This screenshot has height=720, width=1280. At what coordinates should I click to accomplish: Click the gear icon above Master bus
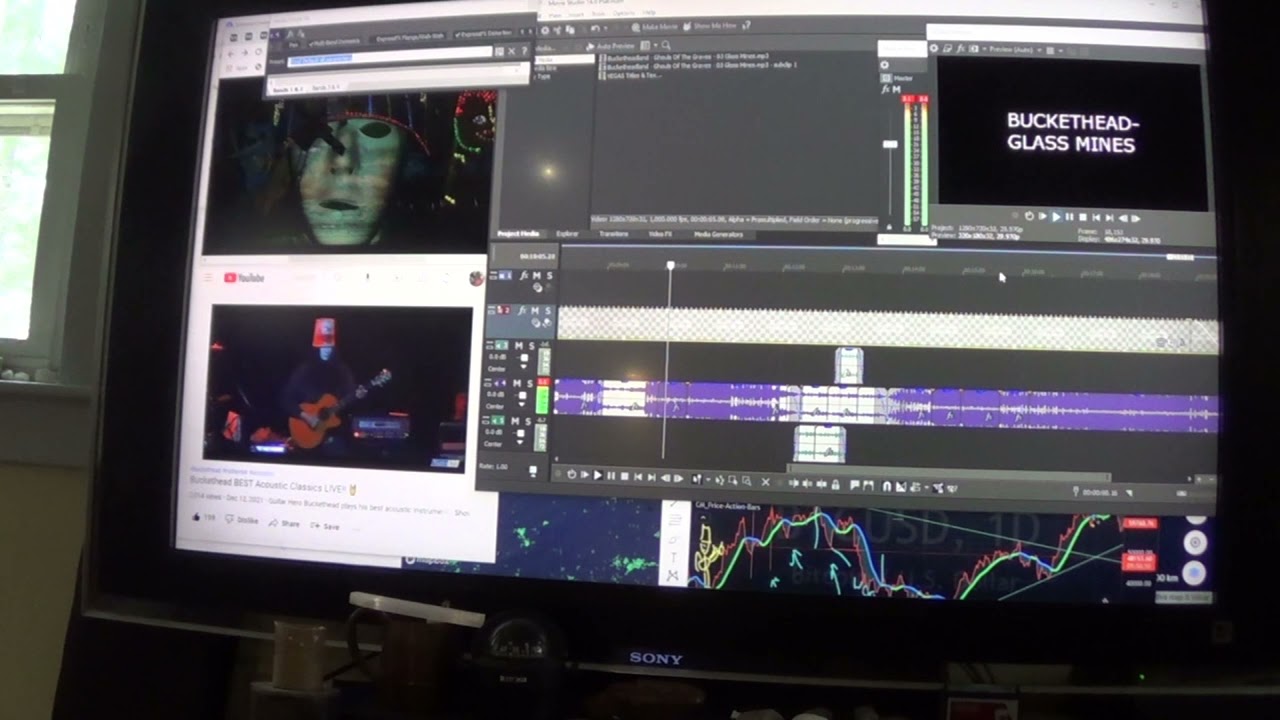[x=884, y=65]
